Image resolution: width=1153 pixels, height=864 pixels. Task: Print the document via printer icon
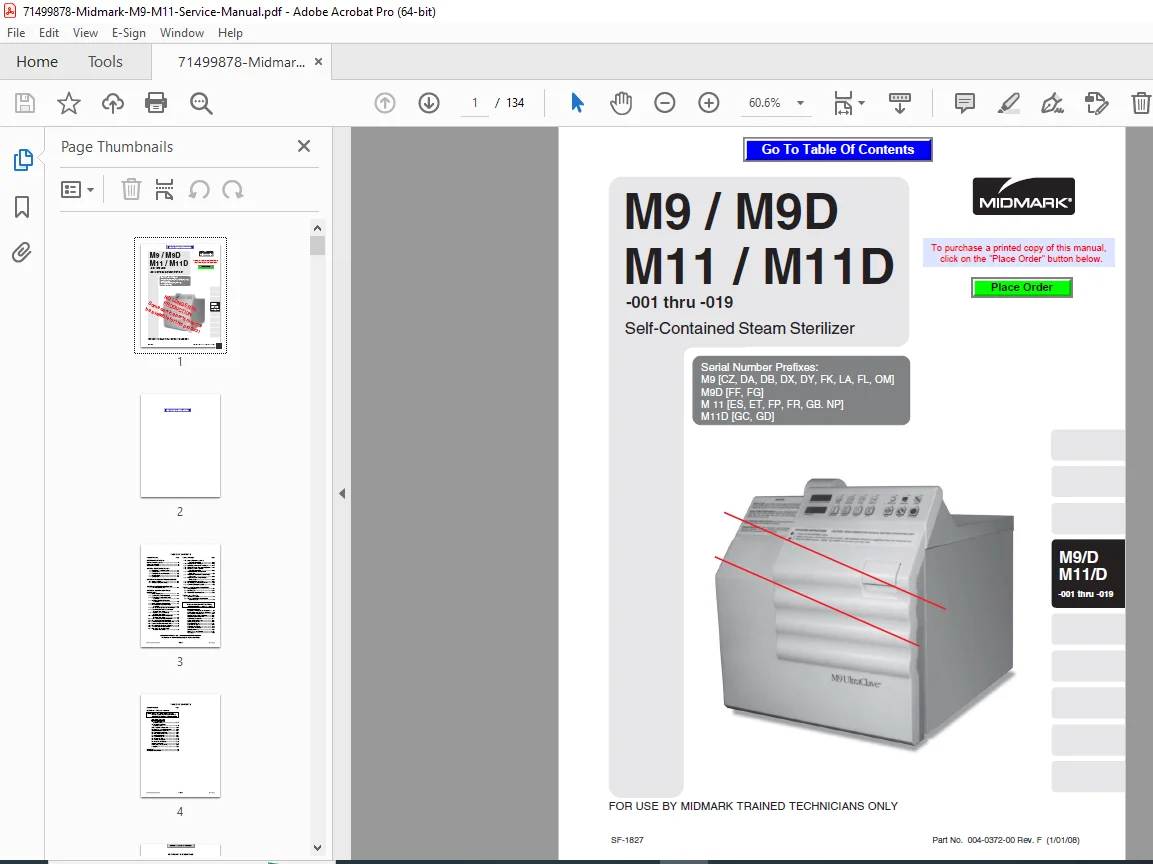click(x=156, y=103)
